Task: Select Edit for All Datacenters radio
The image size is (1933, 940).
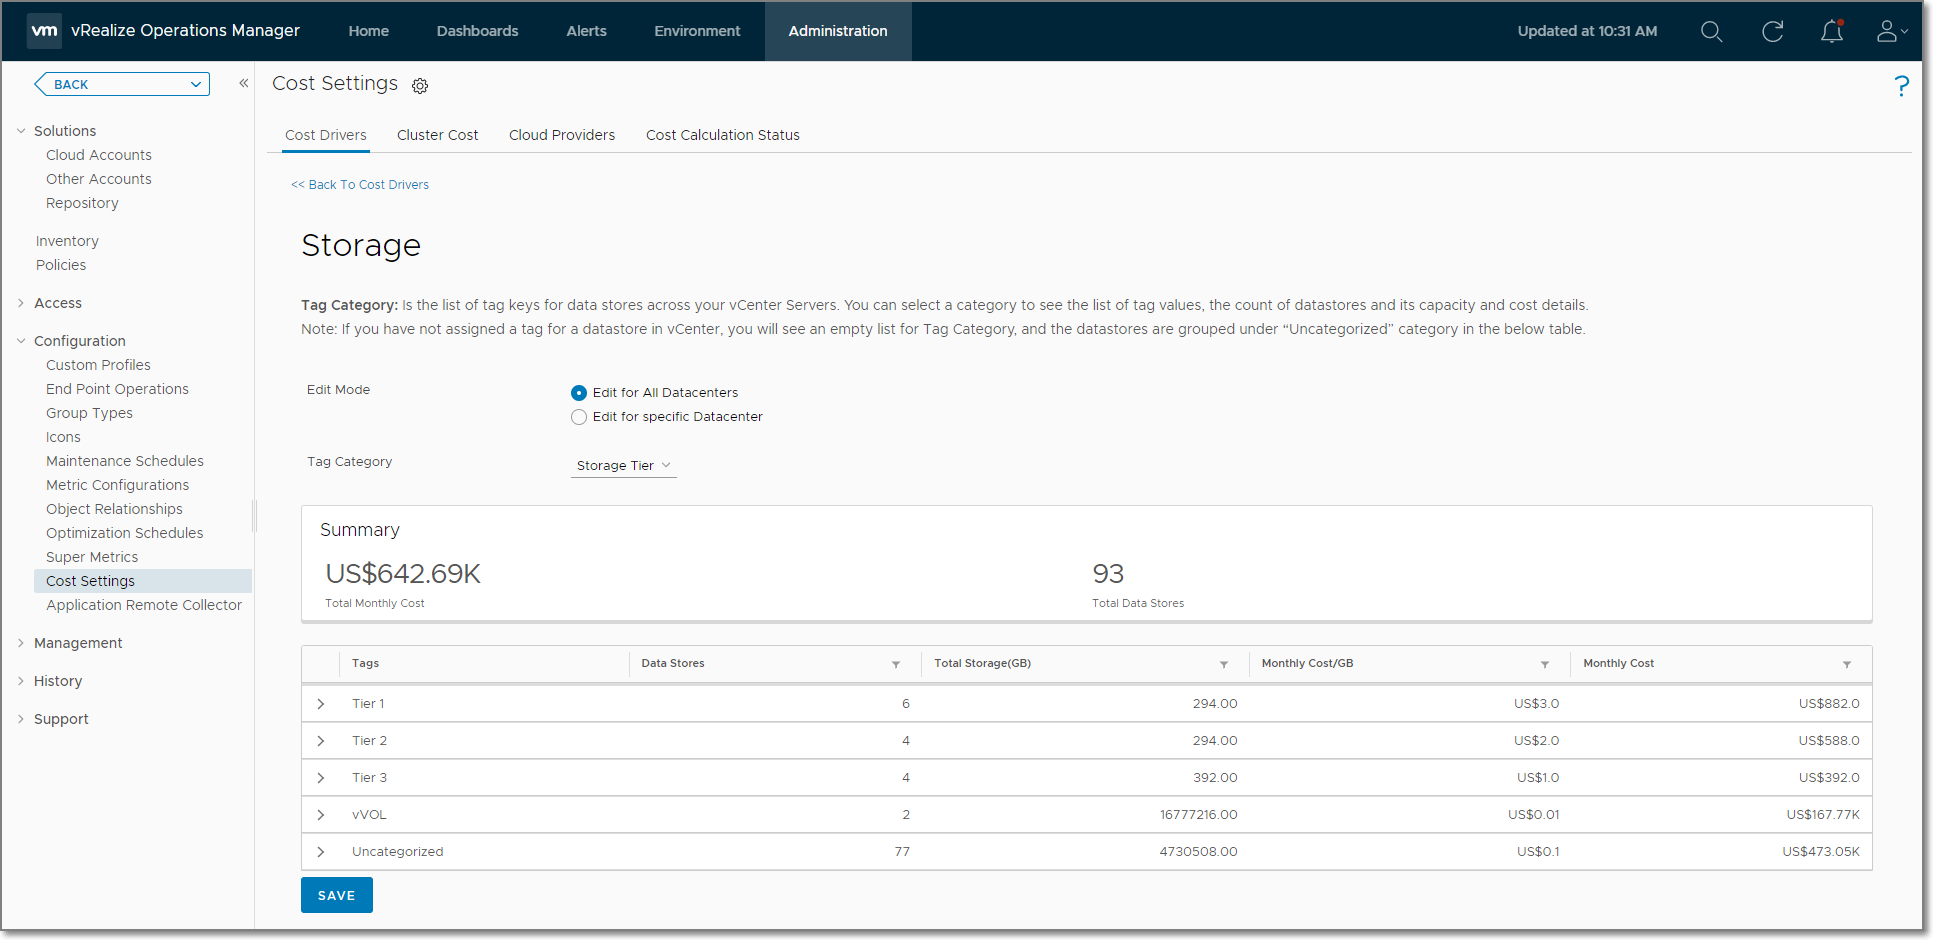Action: [x=579, y=393]
